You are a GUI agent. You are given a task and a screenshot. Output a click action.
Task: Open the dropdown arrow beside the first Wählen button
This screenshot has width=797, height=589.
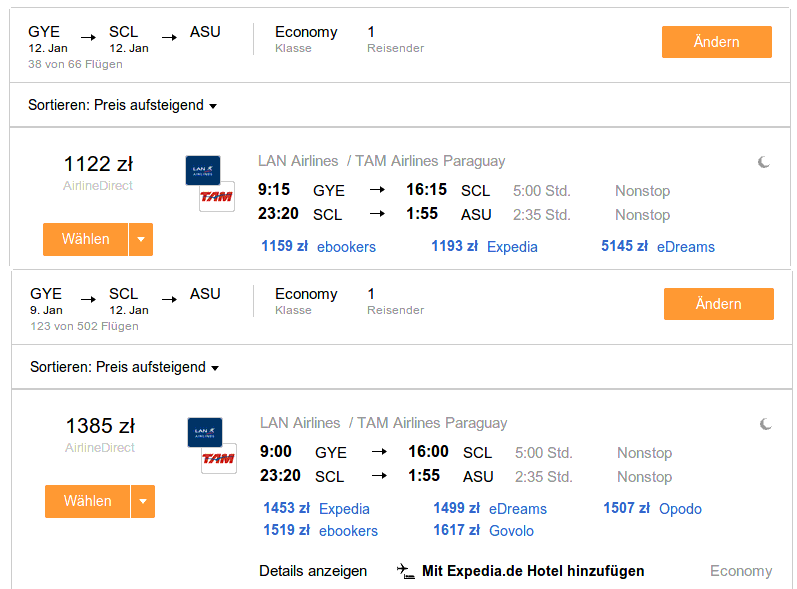pyautogui.click(x=141, y=239)
